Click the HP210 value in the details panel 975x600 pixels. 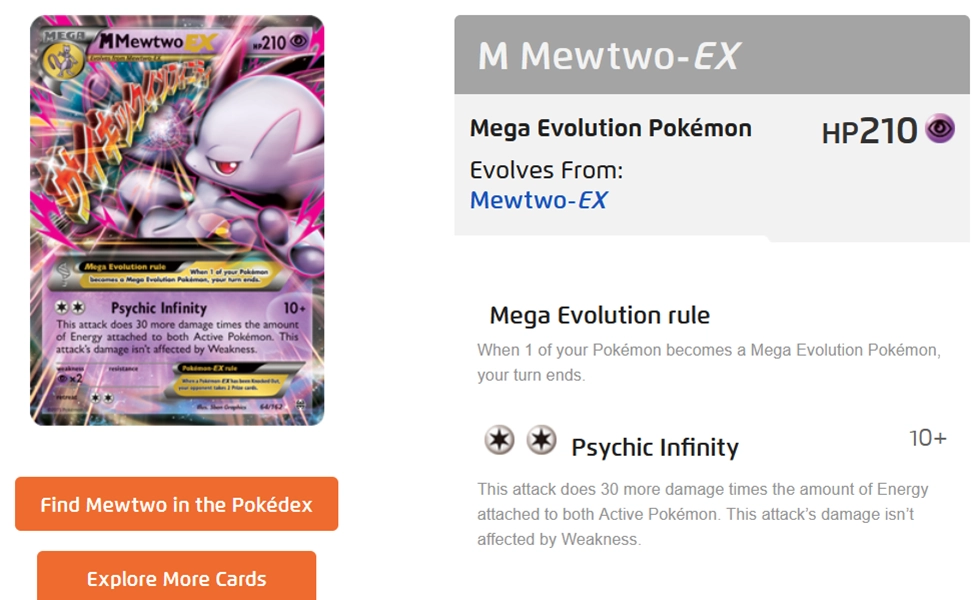[869, 131]
